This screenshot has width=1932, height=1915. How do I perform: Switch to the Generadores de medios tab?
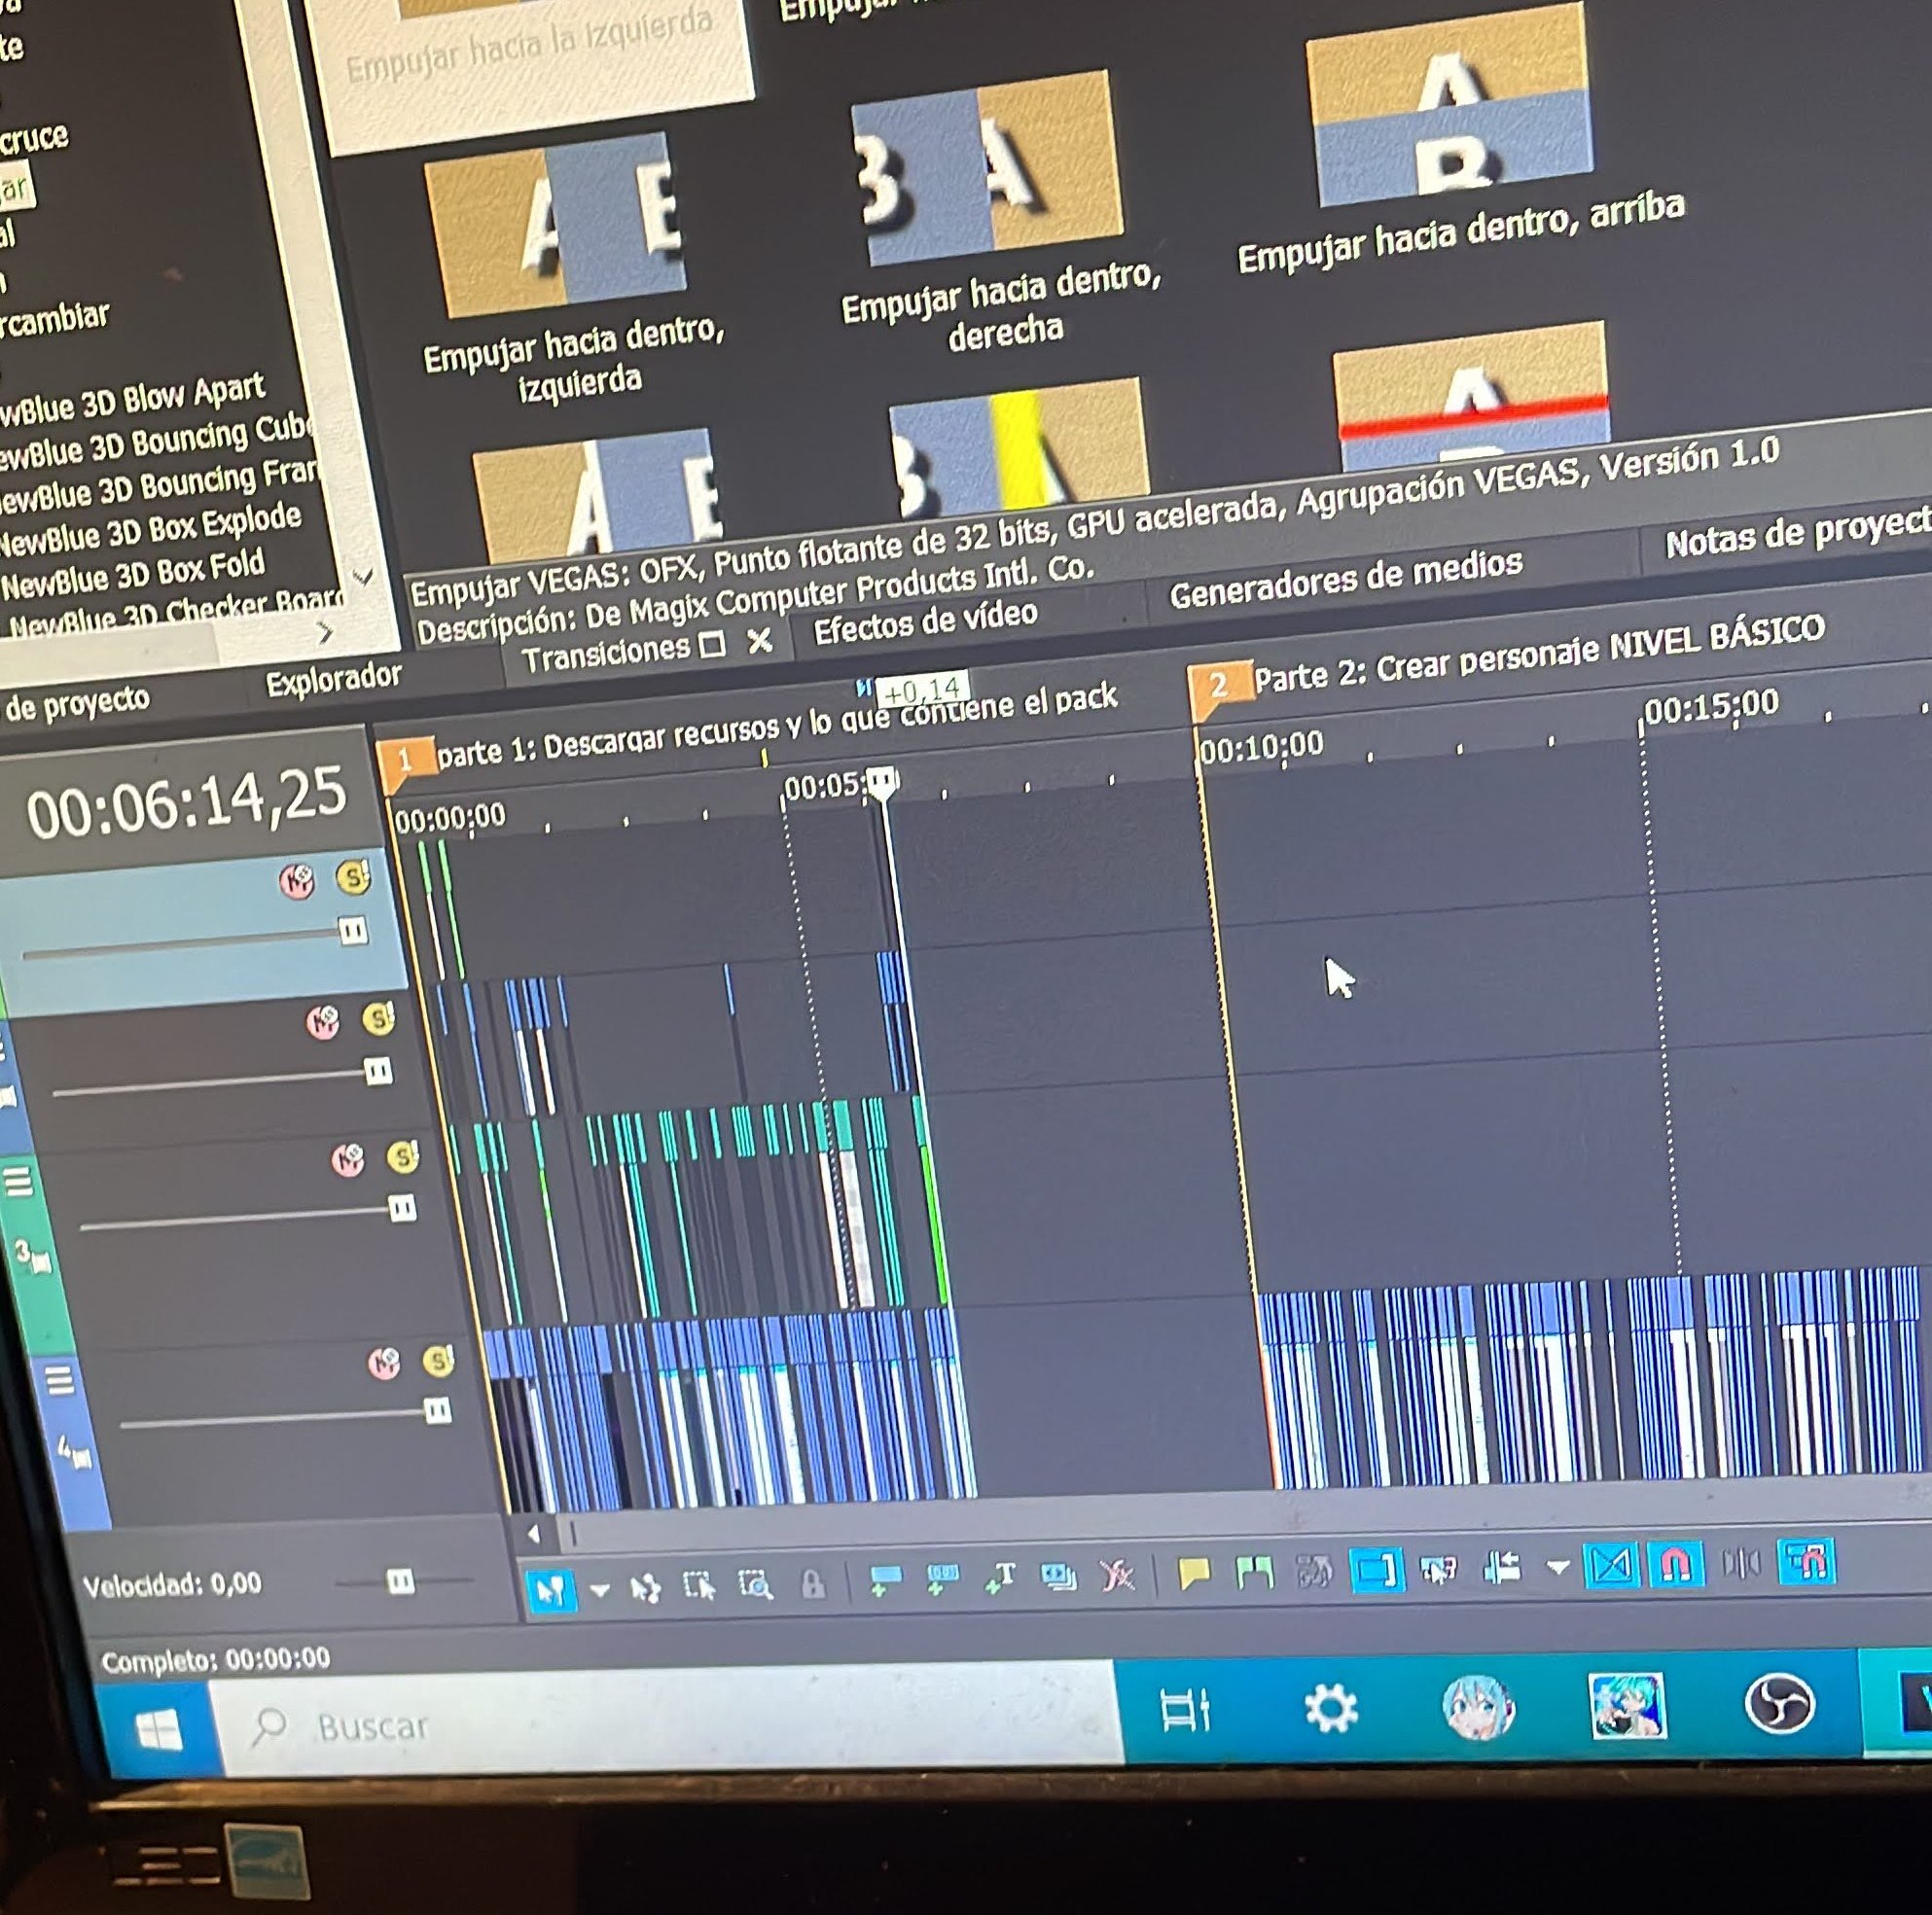[1346, 579]
